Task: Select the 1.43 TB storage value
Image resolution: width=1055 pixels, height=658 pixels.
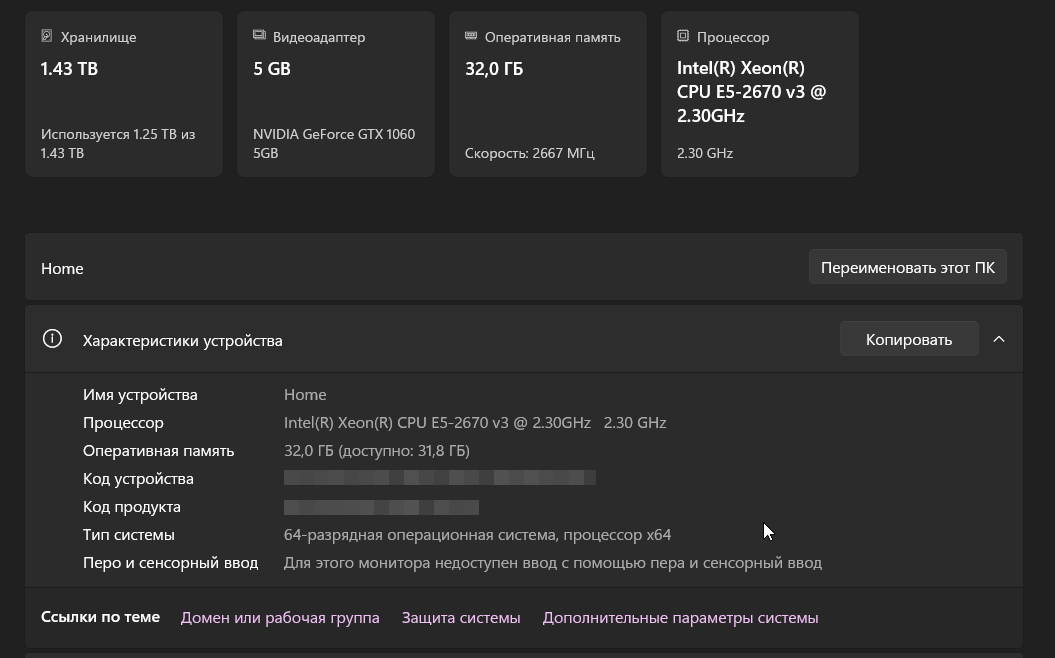Action: pyautogui.click(x=69, y=69)
